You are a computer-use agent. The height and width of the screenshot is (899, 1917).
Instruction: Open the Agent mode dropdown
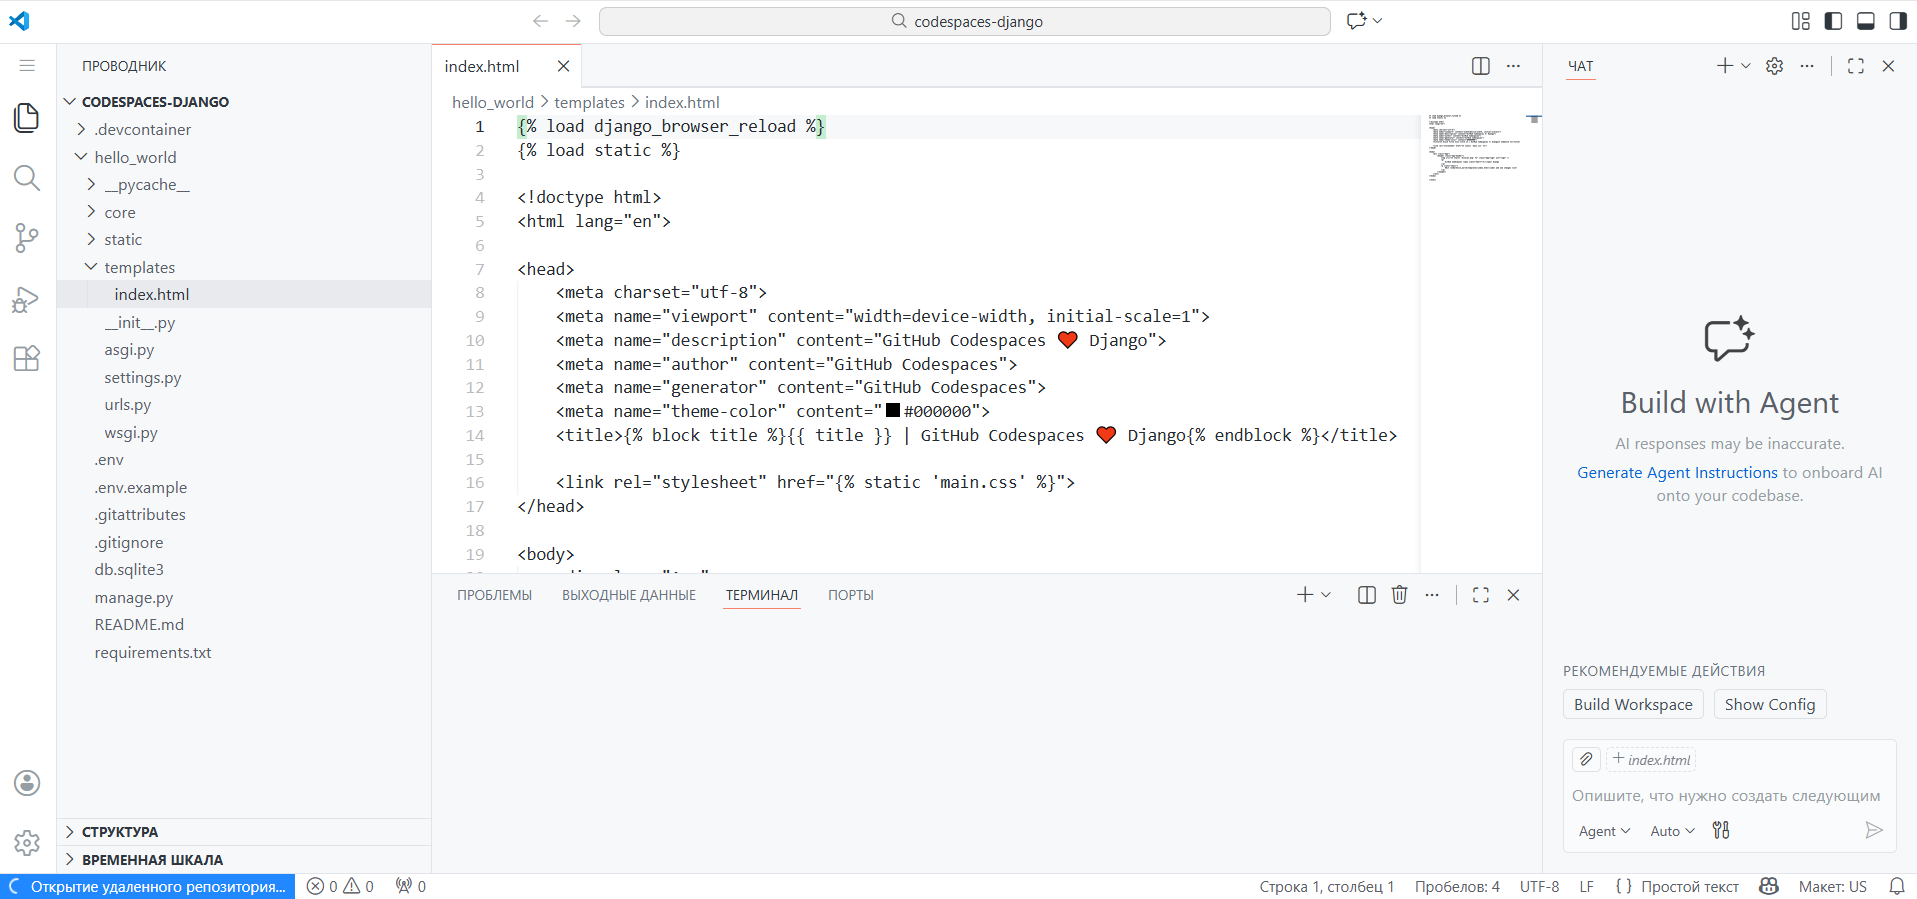(x=1603, y=831)
